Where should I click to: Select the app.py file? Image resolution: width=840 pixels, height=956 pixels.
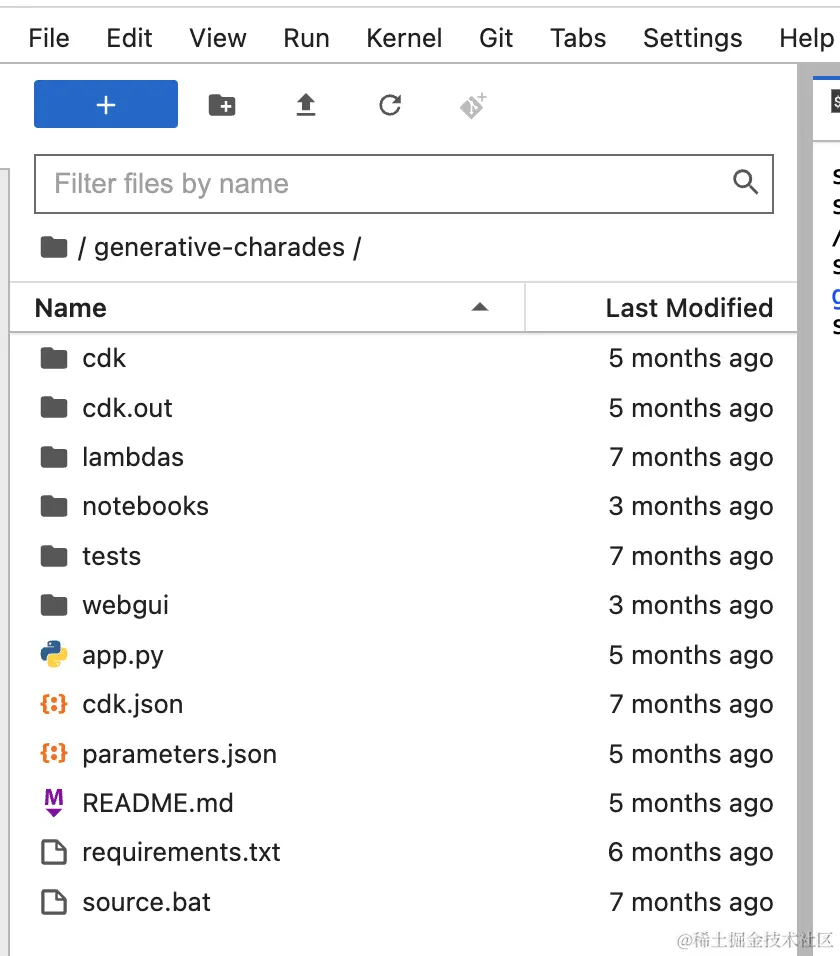click(x=404, y=655)
